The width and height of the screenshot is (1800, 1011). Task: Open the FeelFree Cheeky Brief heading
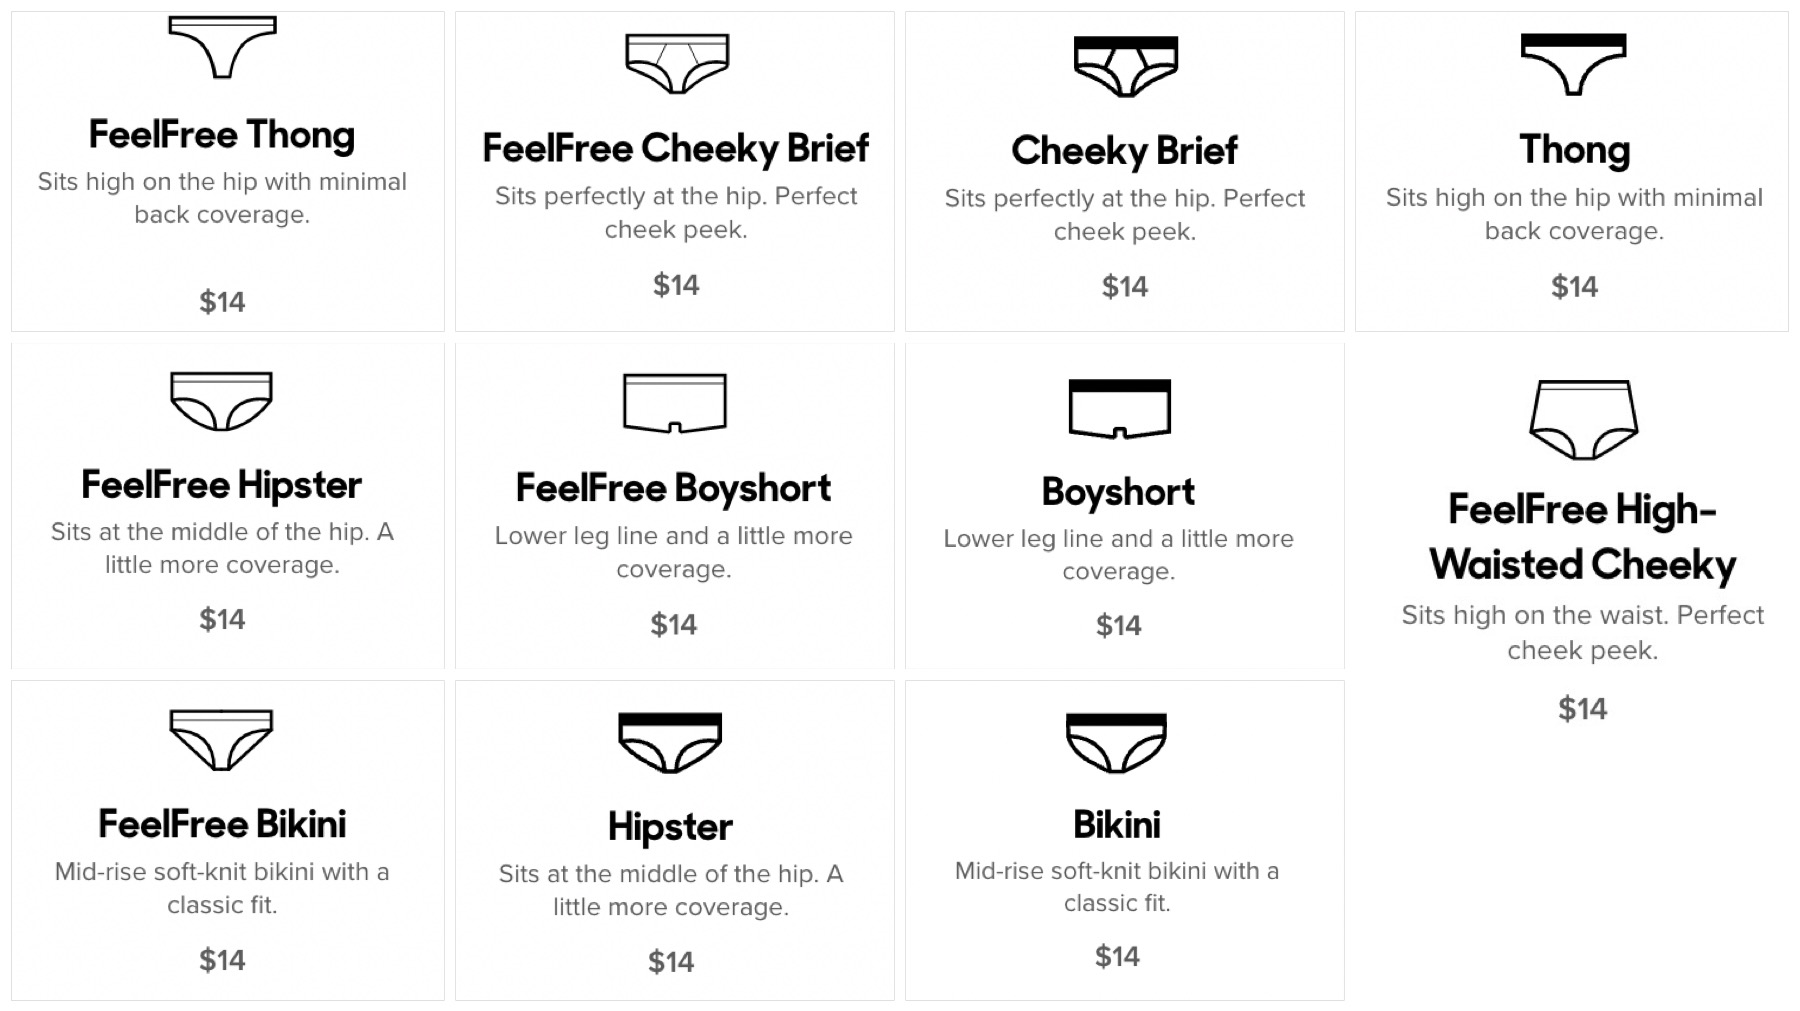click(675, 148)
